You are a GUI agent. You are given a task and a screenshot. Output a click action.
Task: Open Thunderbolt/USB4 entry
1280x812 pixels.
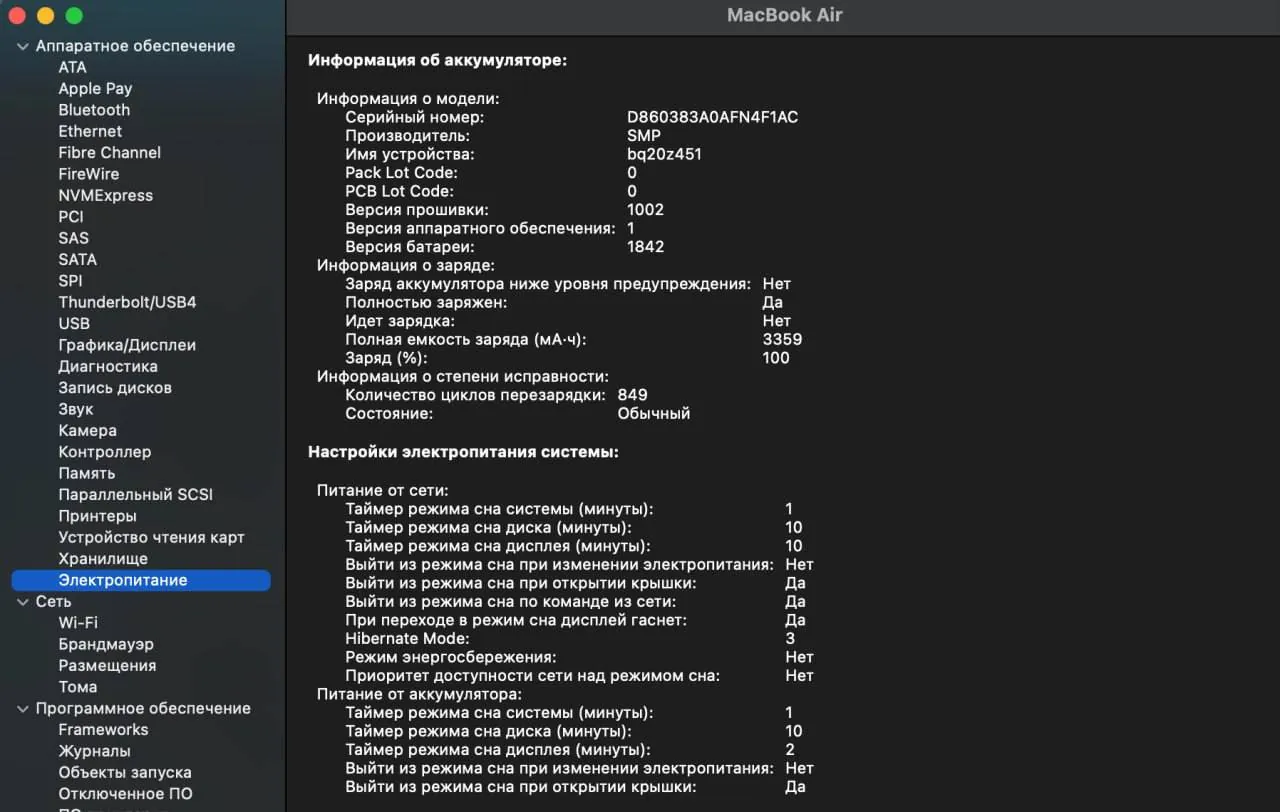(127, 302)
